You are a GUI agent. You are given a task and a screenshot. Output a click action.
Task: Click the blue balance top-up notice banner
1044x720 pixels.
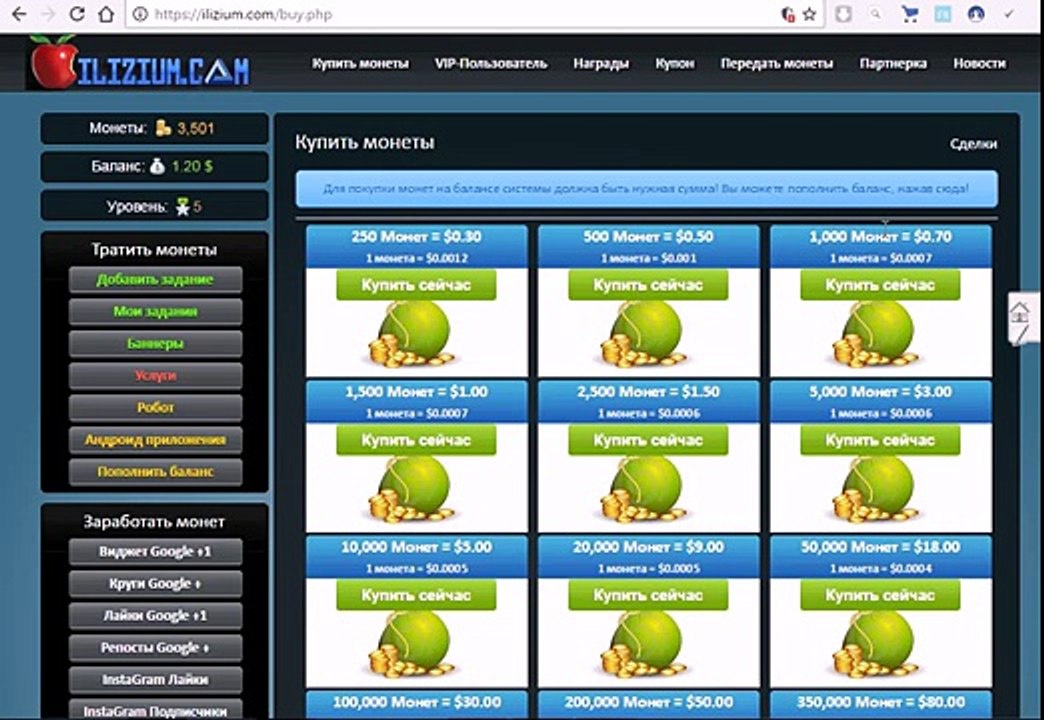[x=647, y=188]
